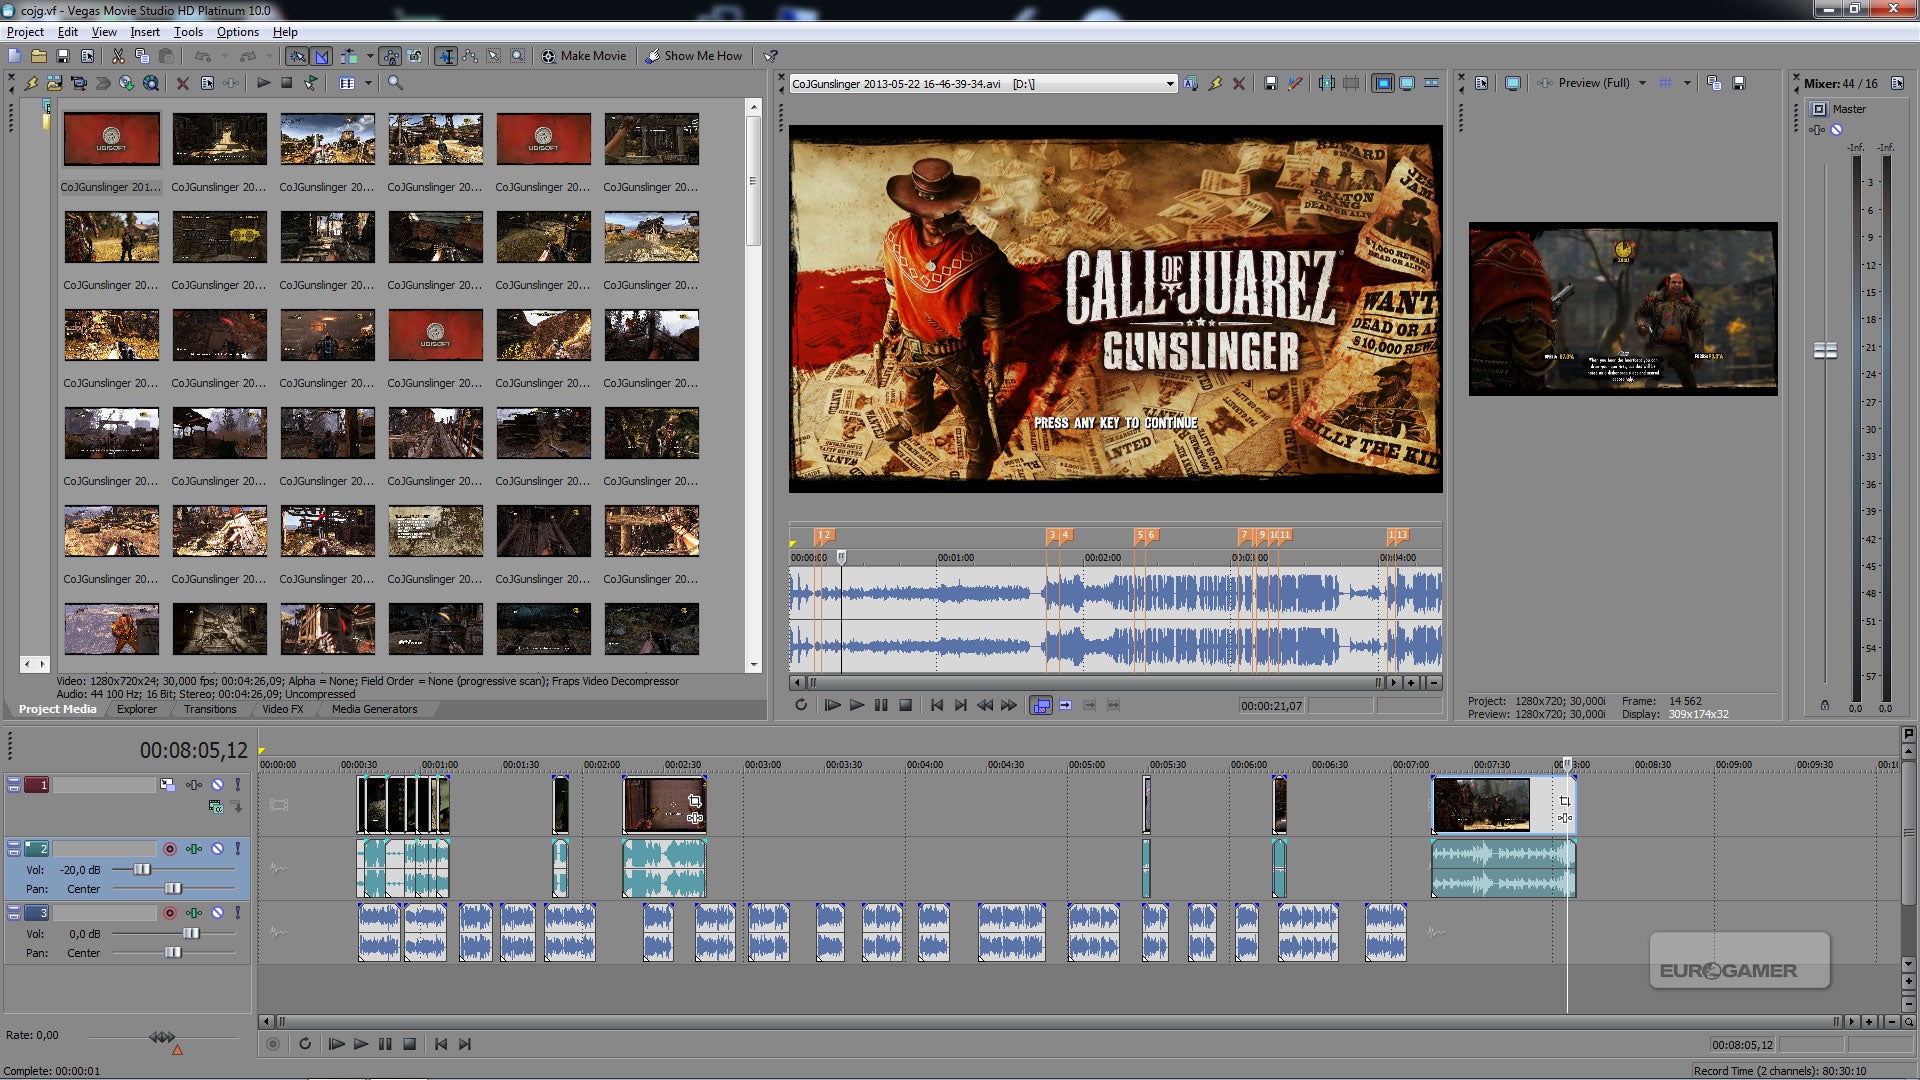Open the trimmer media file dropdown
Image resolution: width=1920 pixels, height=1080 pixels.
pos(1170,84)
